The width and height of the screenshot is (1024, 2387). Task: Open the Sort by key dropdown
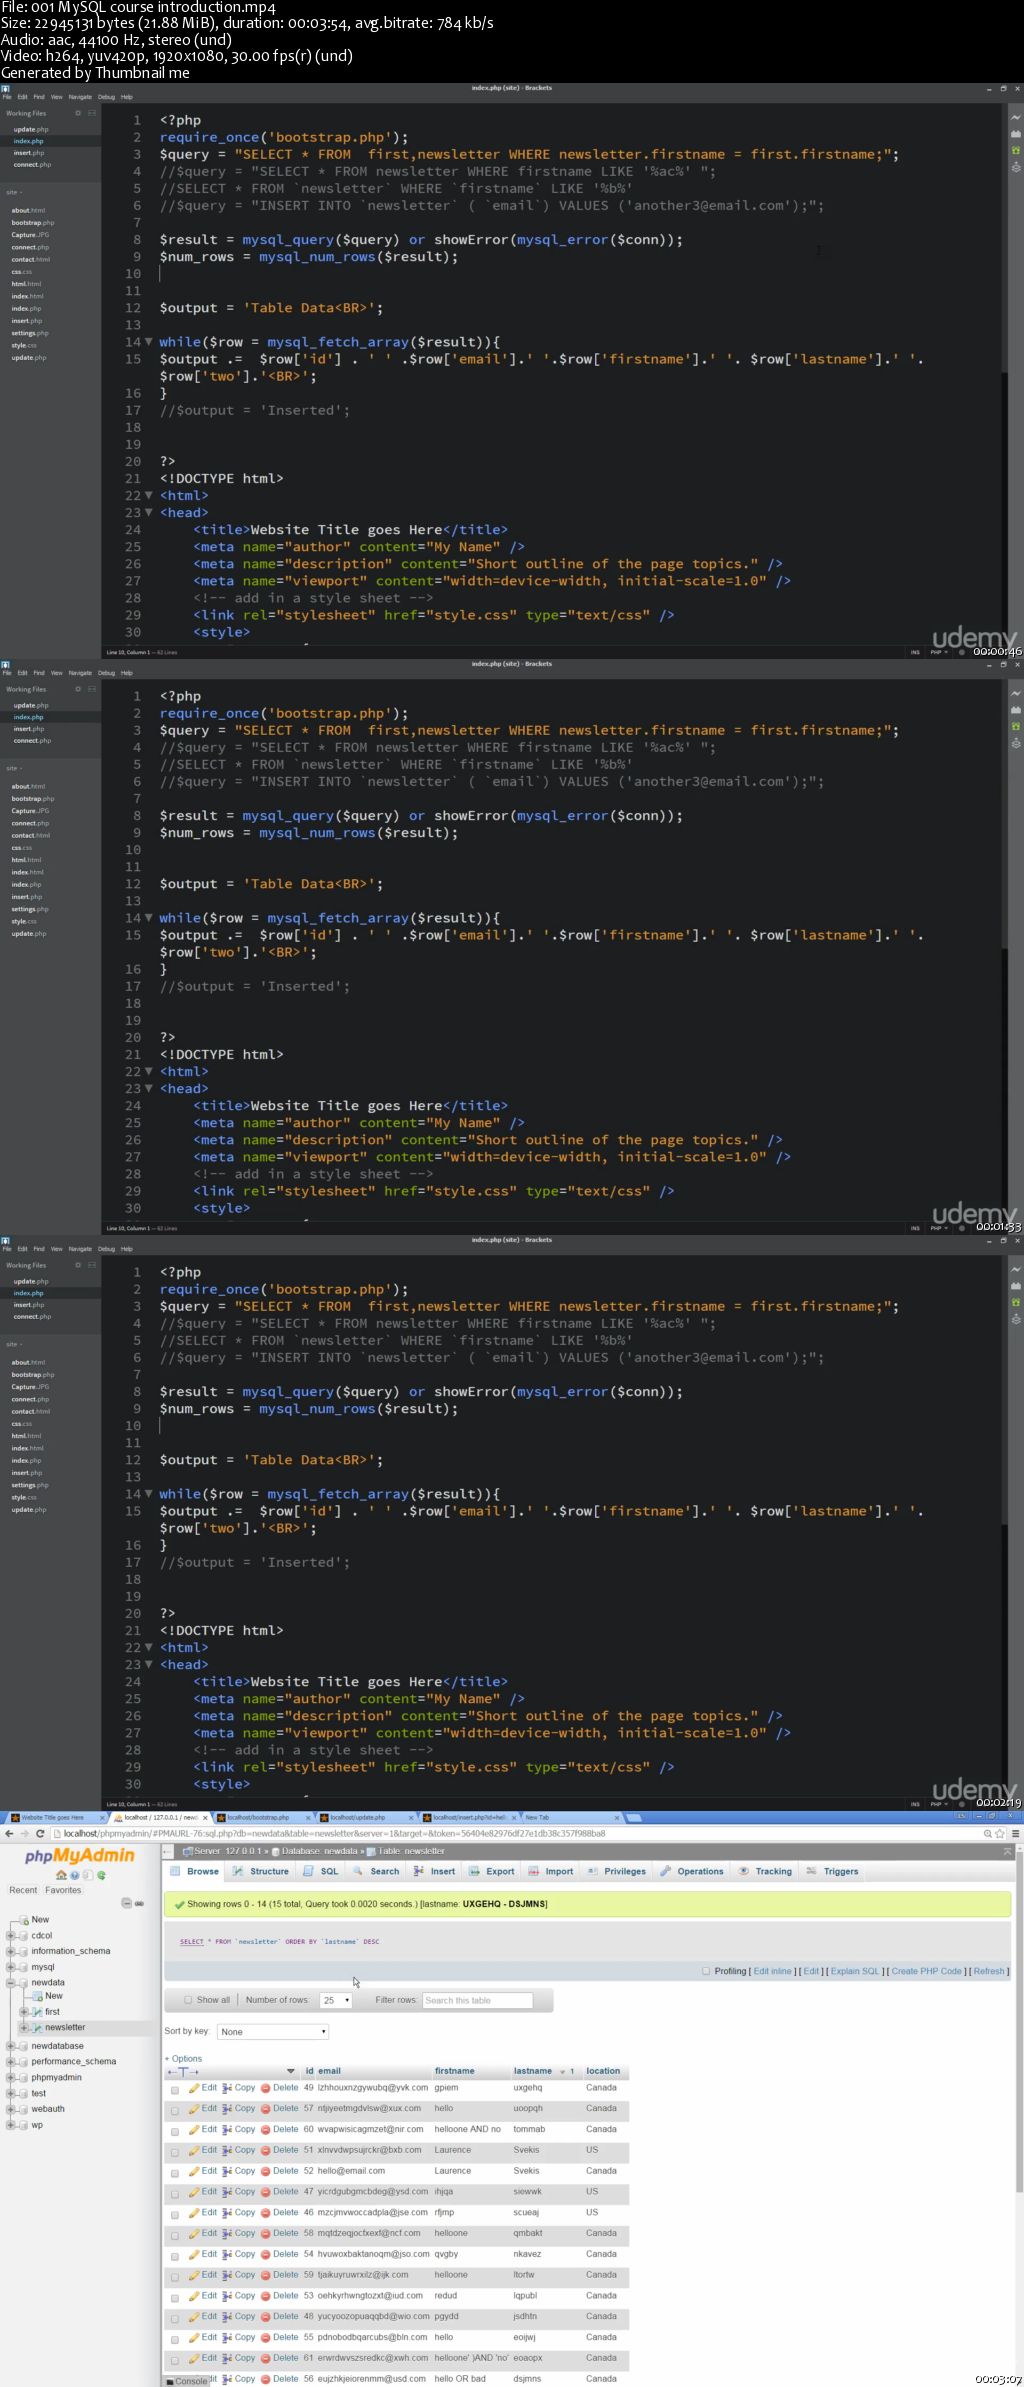pos(274,2032)
